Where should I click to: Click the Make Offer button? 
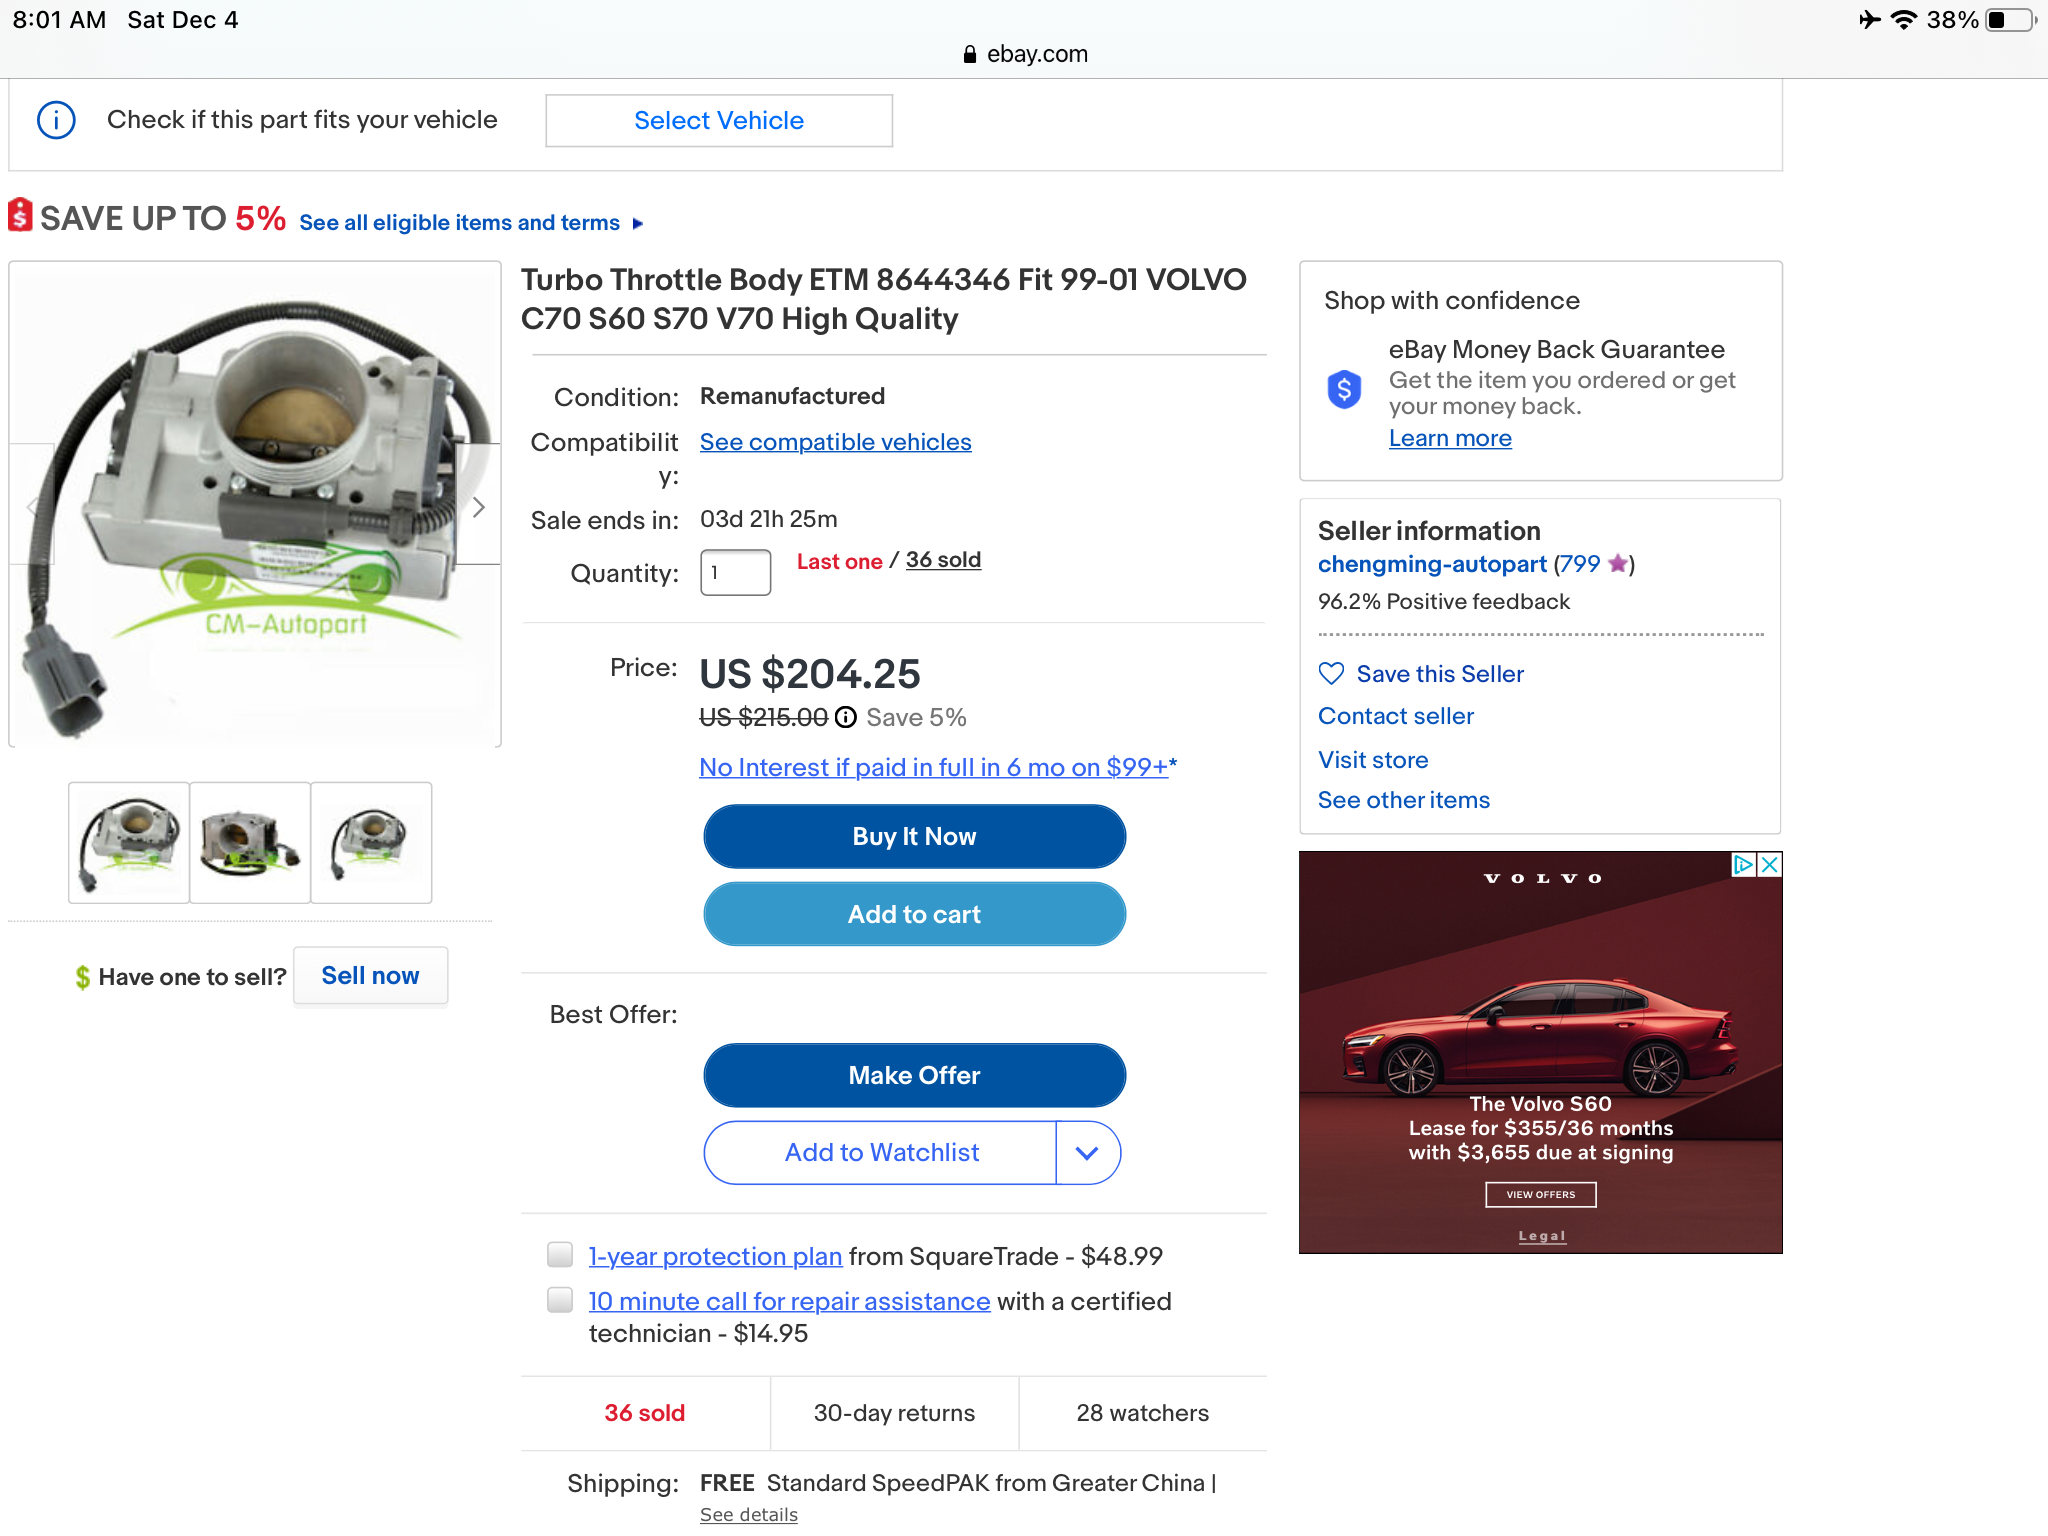pos(914,1075)
